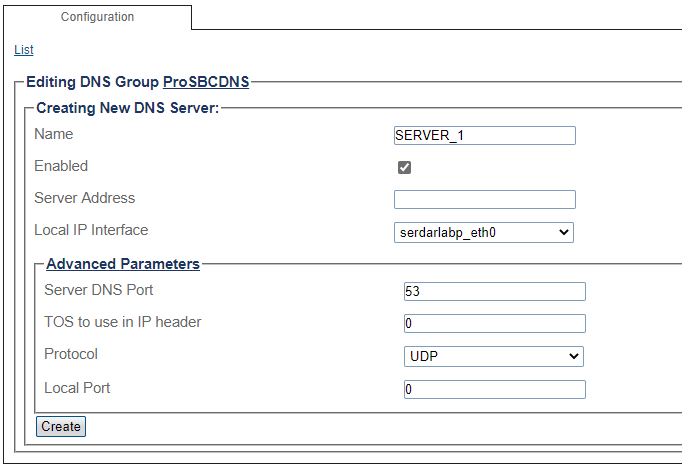Expand the Protocol UDP dropdown
The height and width of the screenshot is (470, 682).
point(493,356)
